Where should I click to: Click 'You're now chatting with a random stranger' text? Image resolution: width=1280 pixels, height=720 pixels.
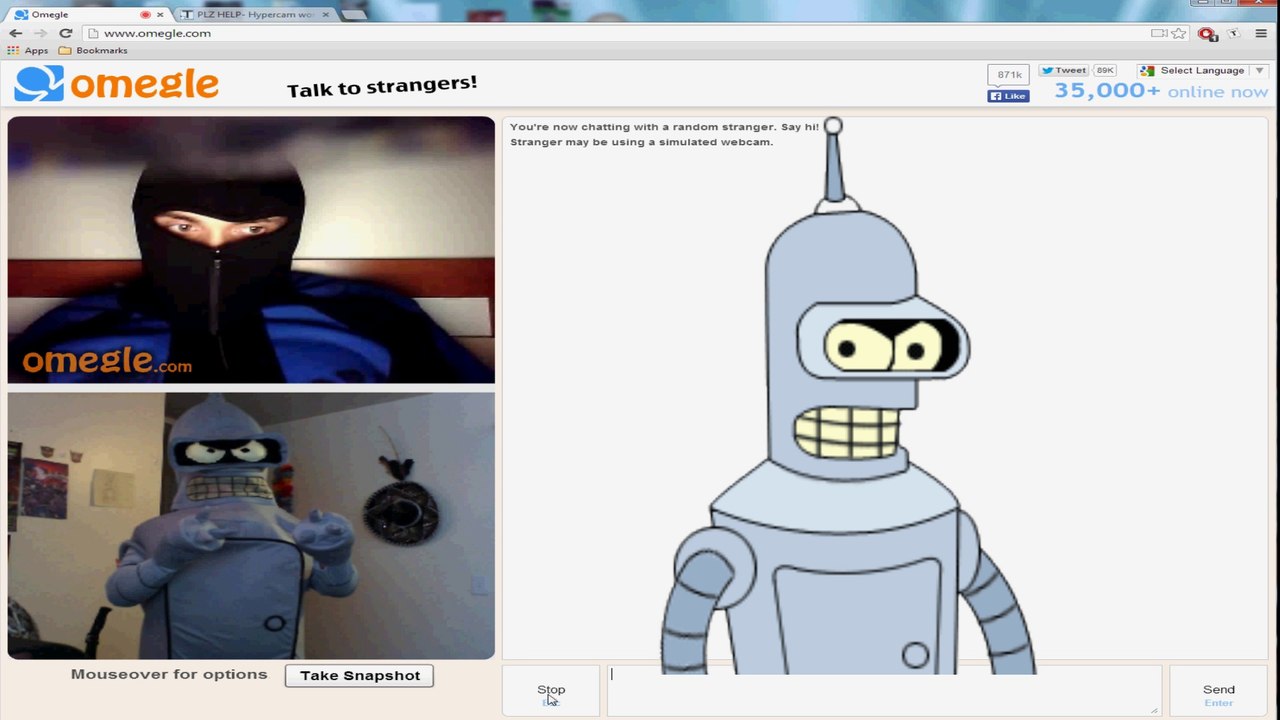[x=664, y=127]
